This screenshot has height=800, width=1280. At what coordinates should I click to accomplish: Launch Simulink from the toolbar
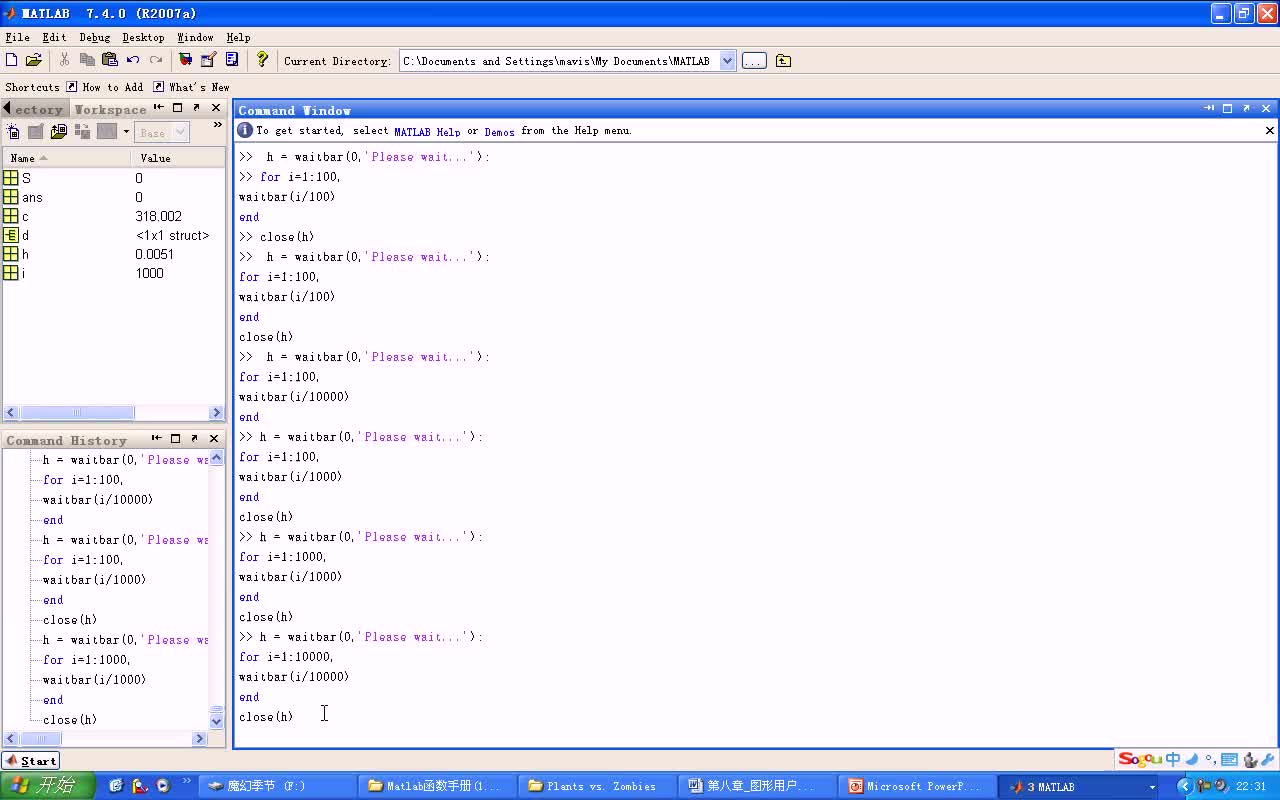coord(186,60)
